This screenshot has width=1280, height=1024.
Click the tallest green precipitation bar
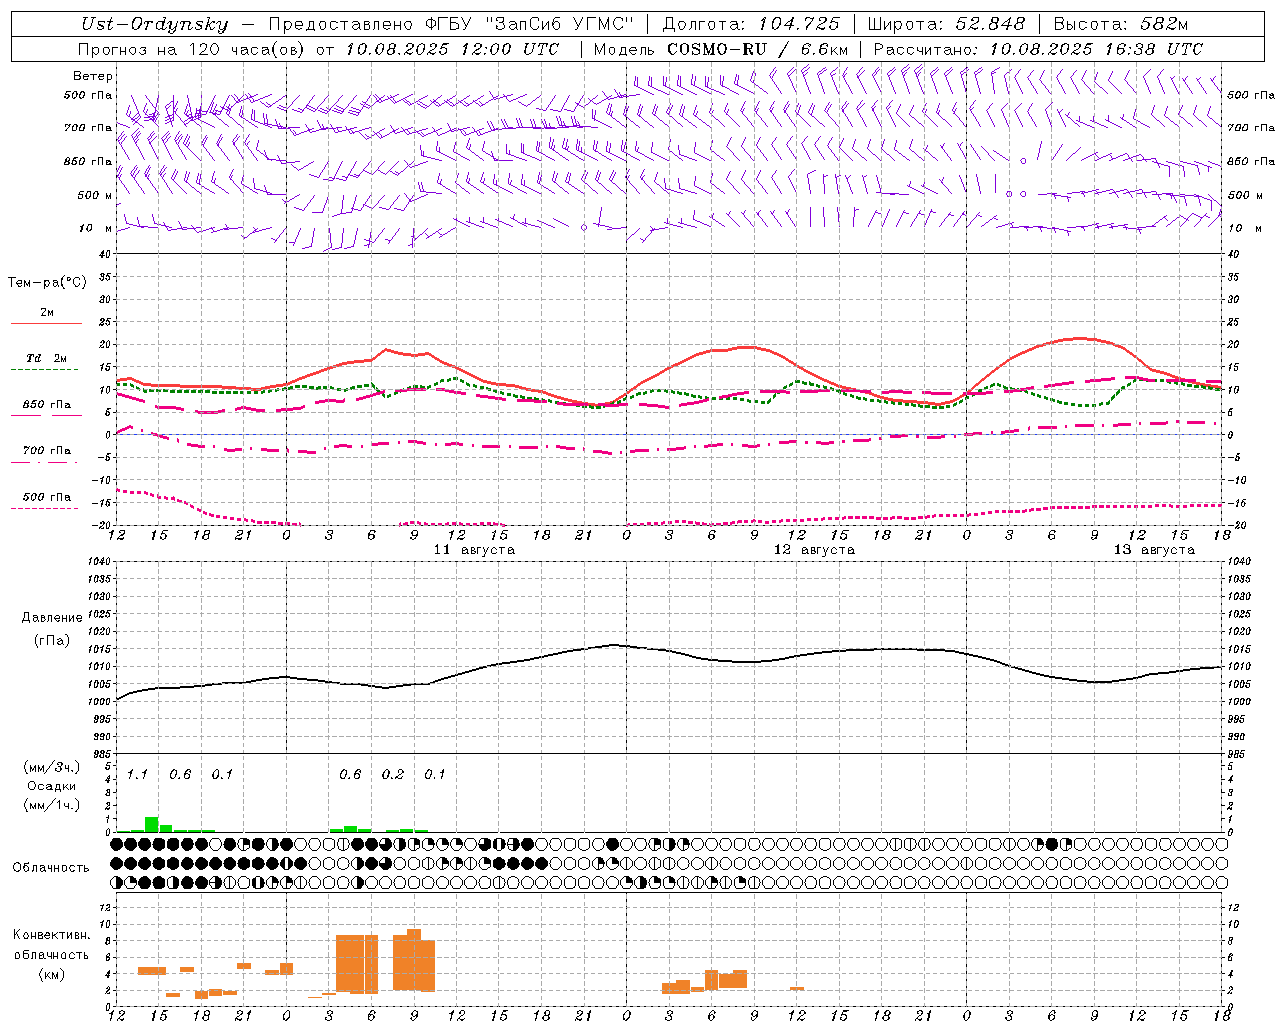151,824
